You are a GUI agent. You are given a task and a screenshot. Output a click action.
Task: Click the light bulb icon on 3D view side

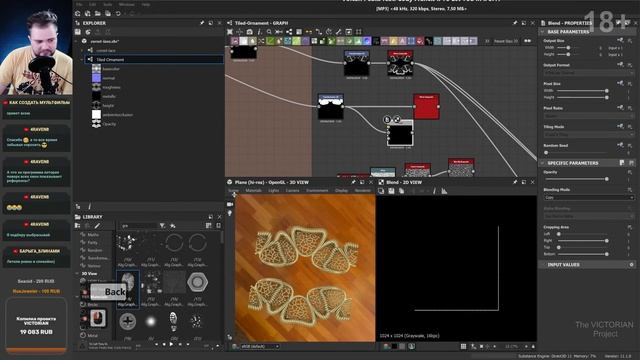click(230, 213)
